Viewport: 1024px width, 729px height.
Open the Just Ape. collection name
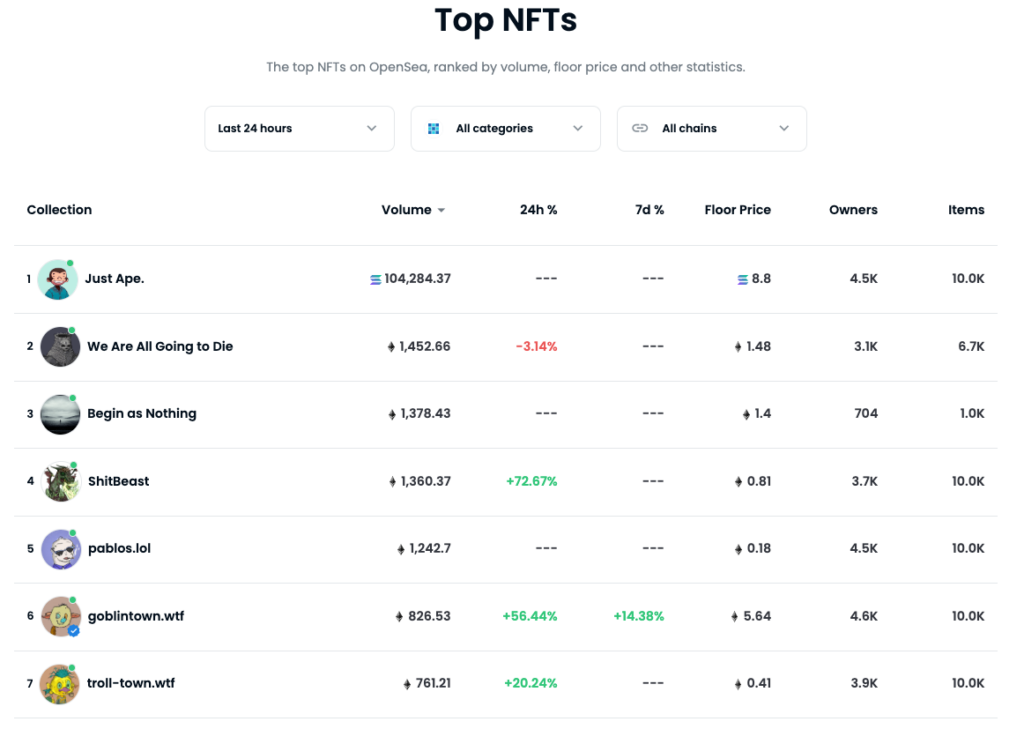(x=114, y=278)
